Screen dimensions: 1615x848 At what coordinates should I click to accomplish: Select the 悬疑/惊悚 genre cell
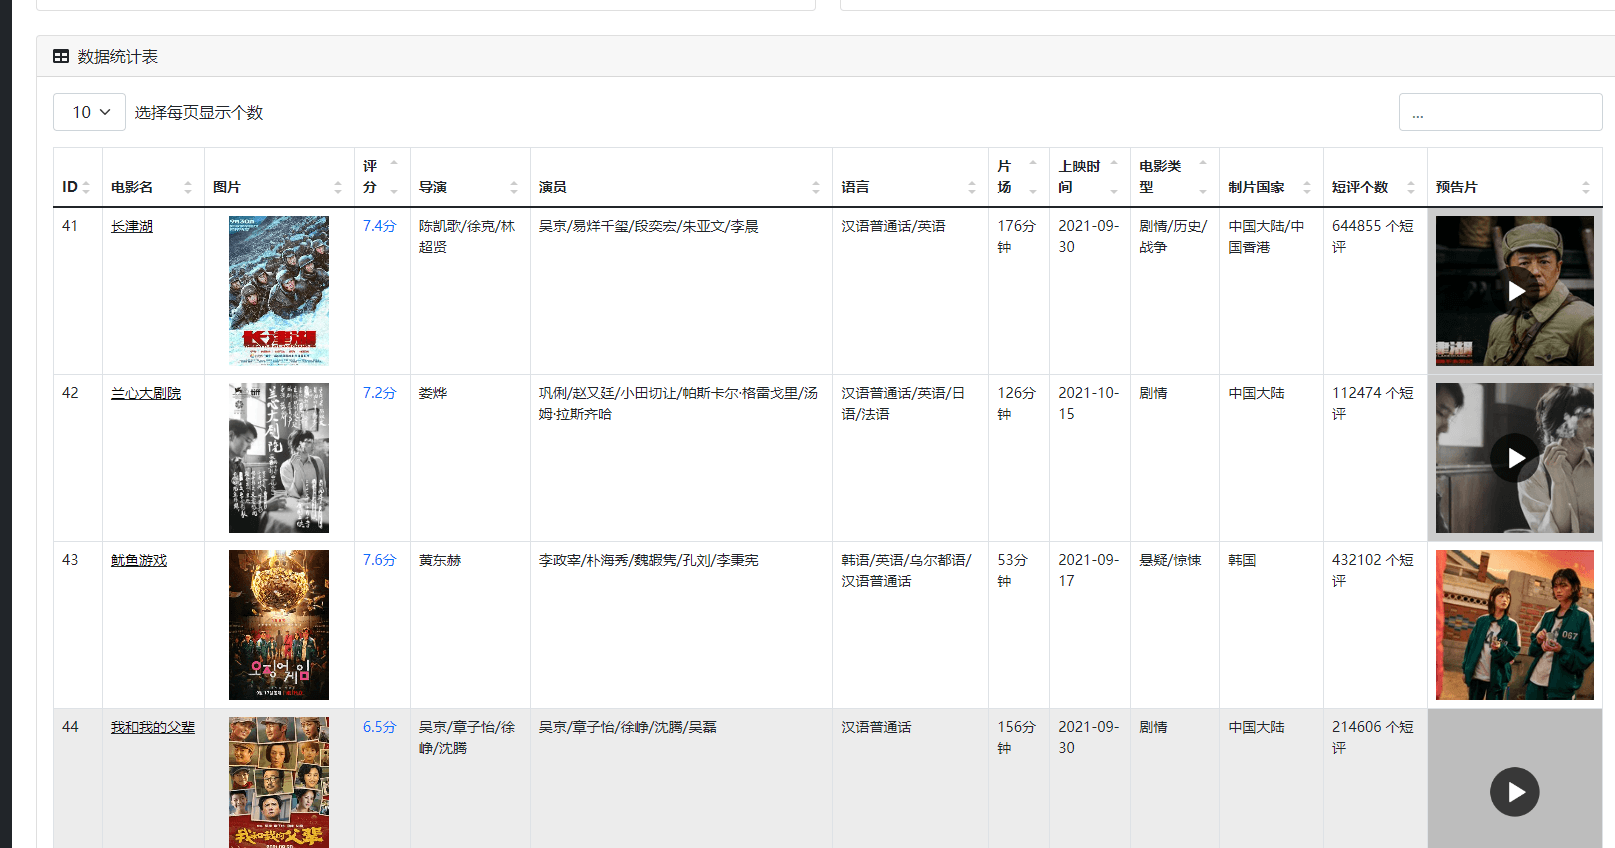click(x=1175, y=625)
